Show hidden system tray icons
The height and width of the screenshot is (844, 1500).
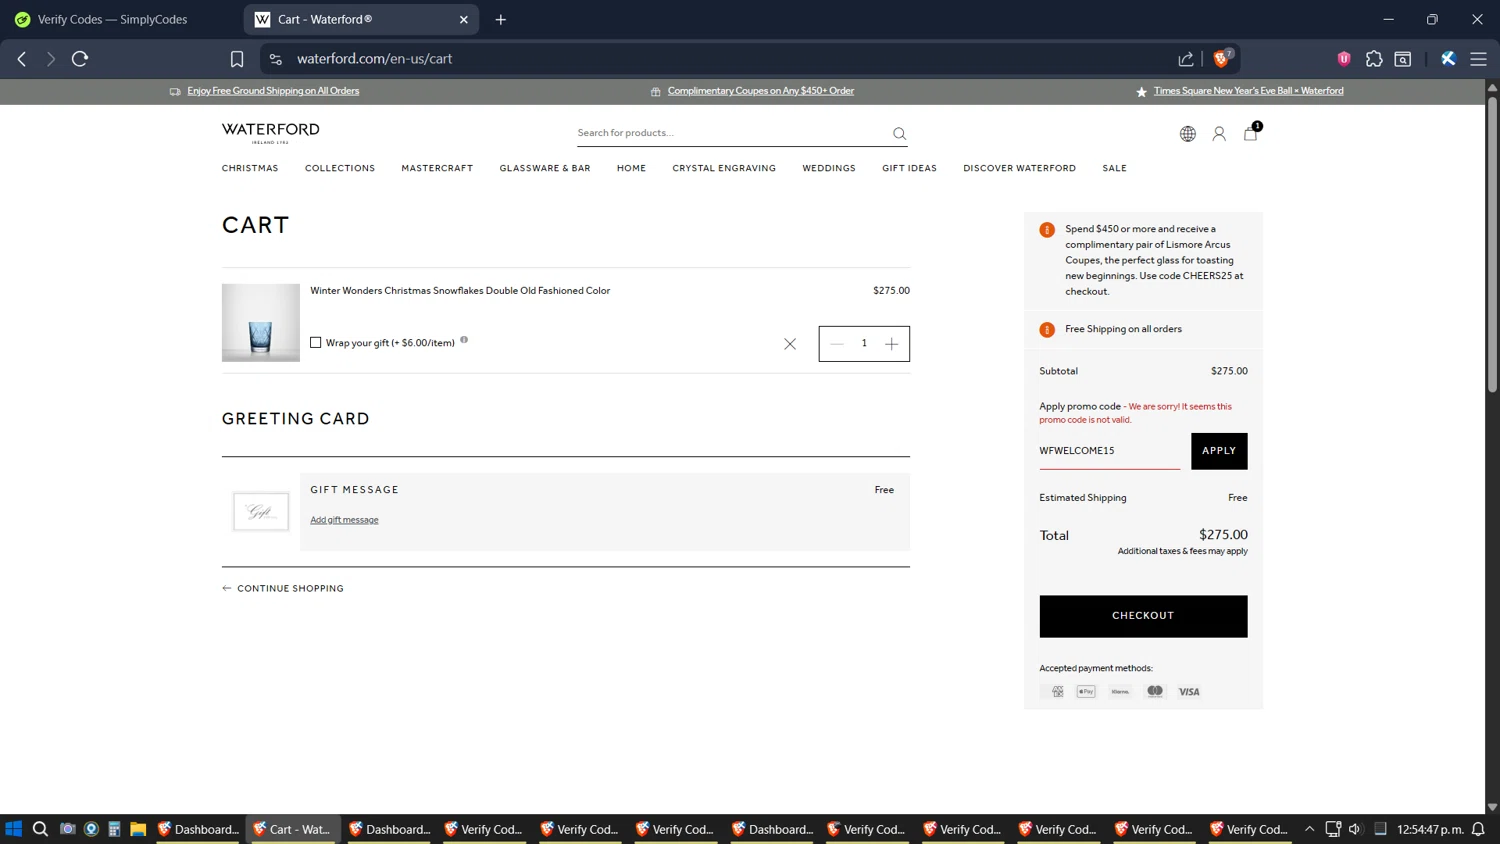[1309, 829]
